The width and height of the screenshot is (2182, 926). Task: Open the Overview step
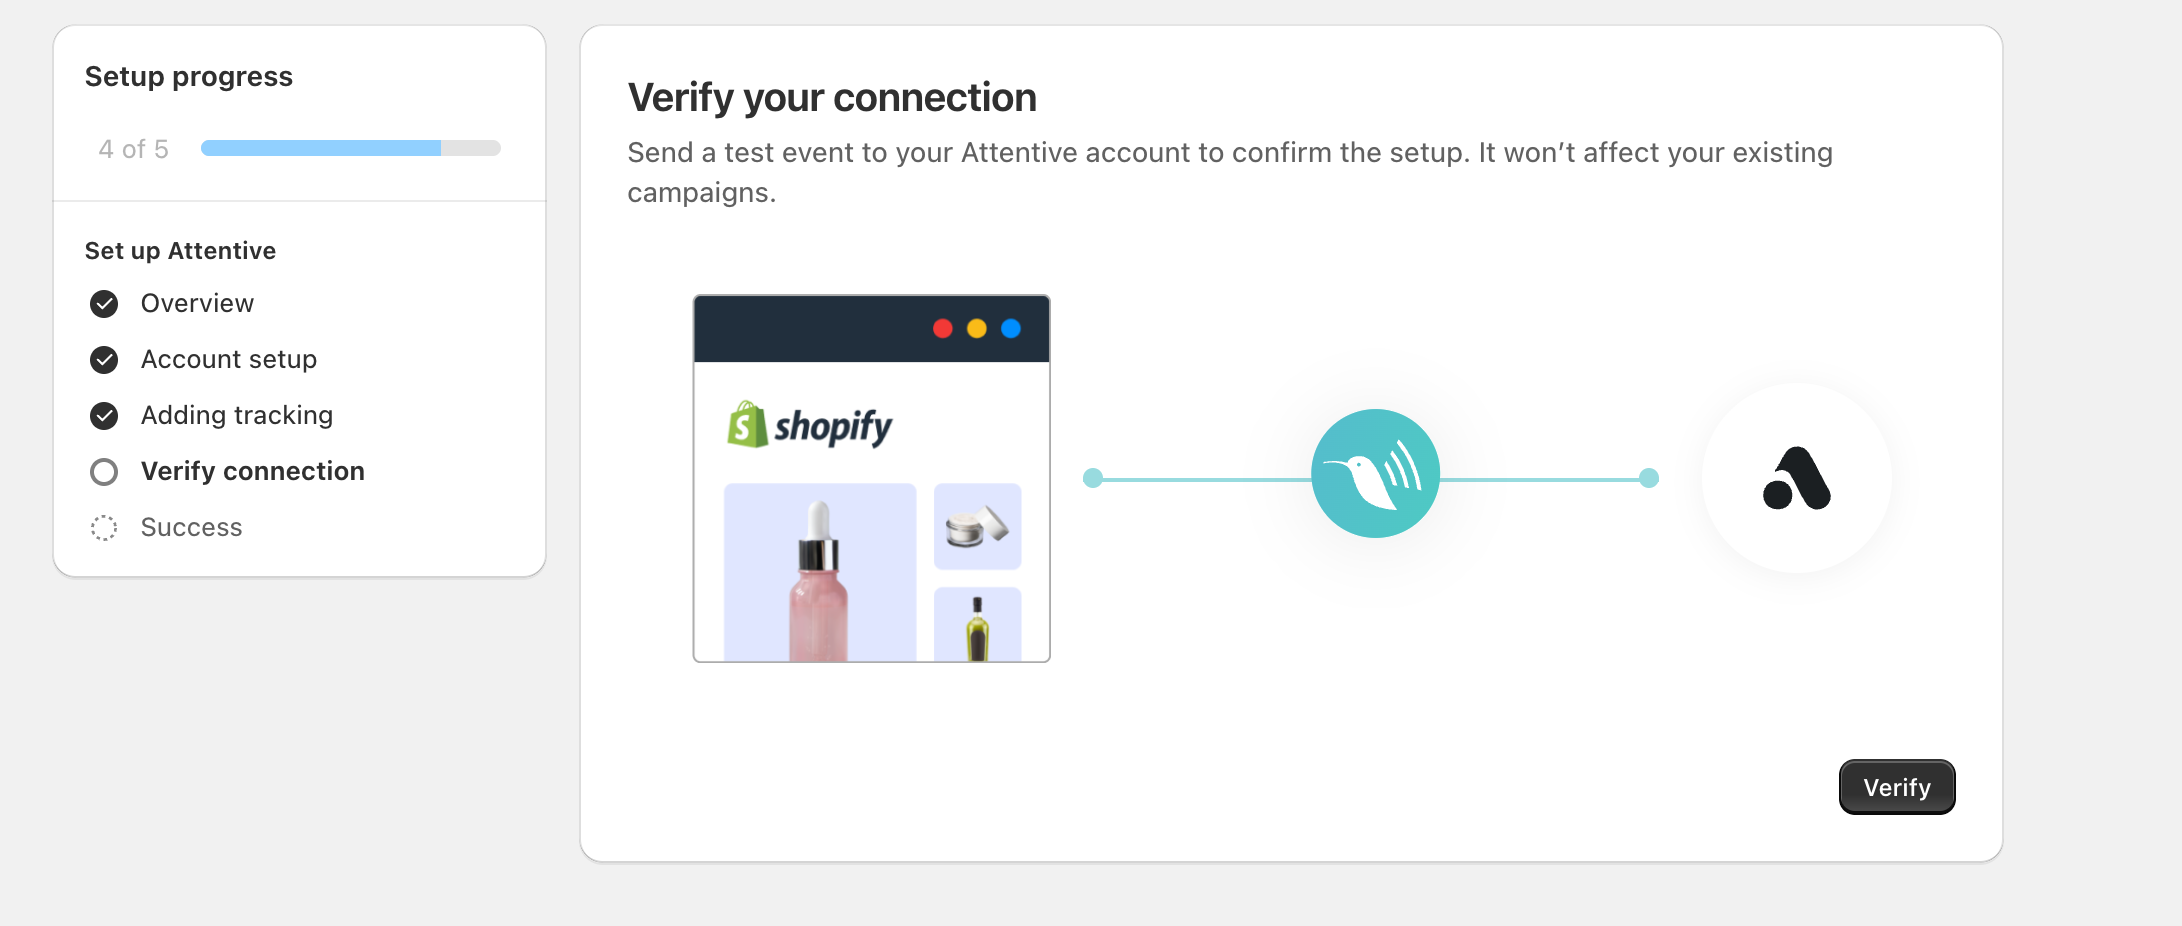197,304
